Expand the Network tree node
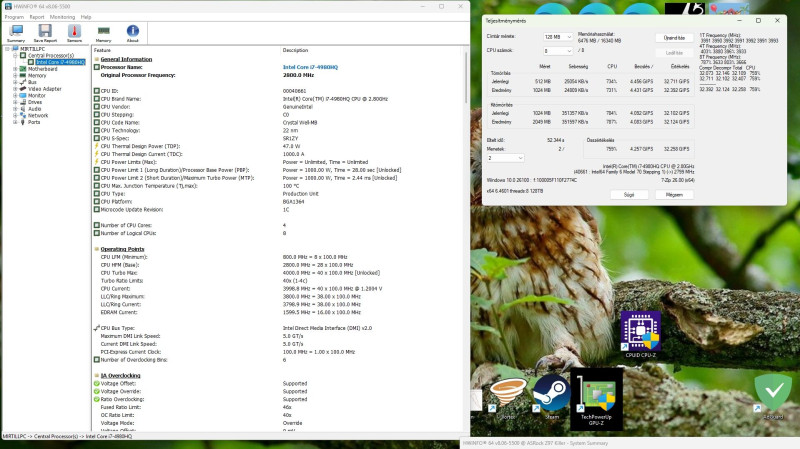This screenshot has width=800, height=449. pos(15,115)
